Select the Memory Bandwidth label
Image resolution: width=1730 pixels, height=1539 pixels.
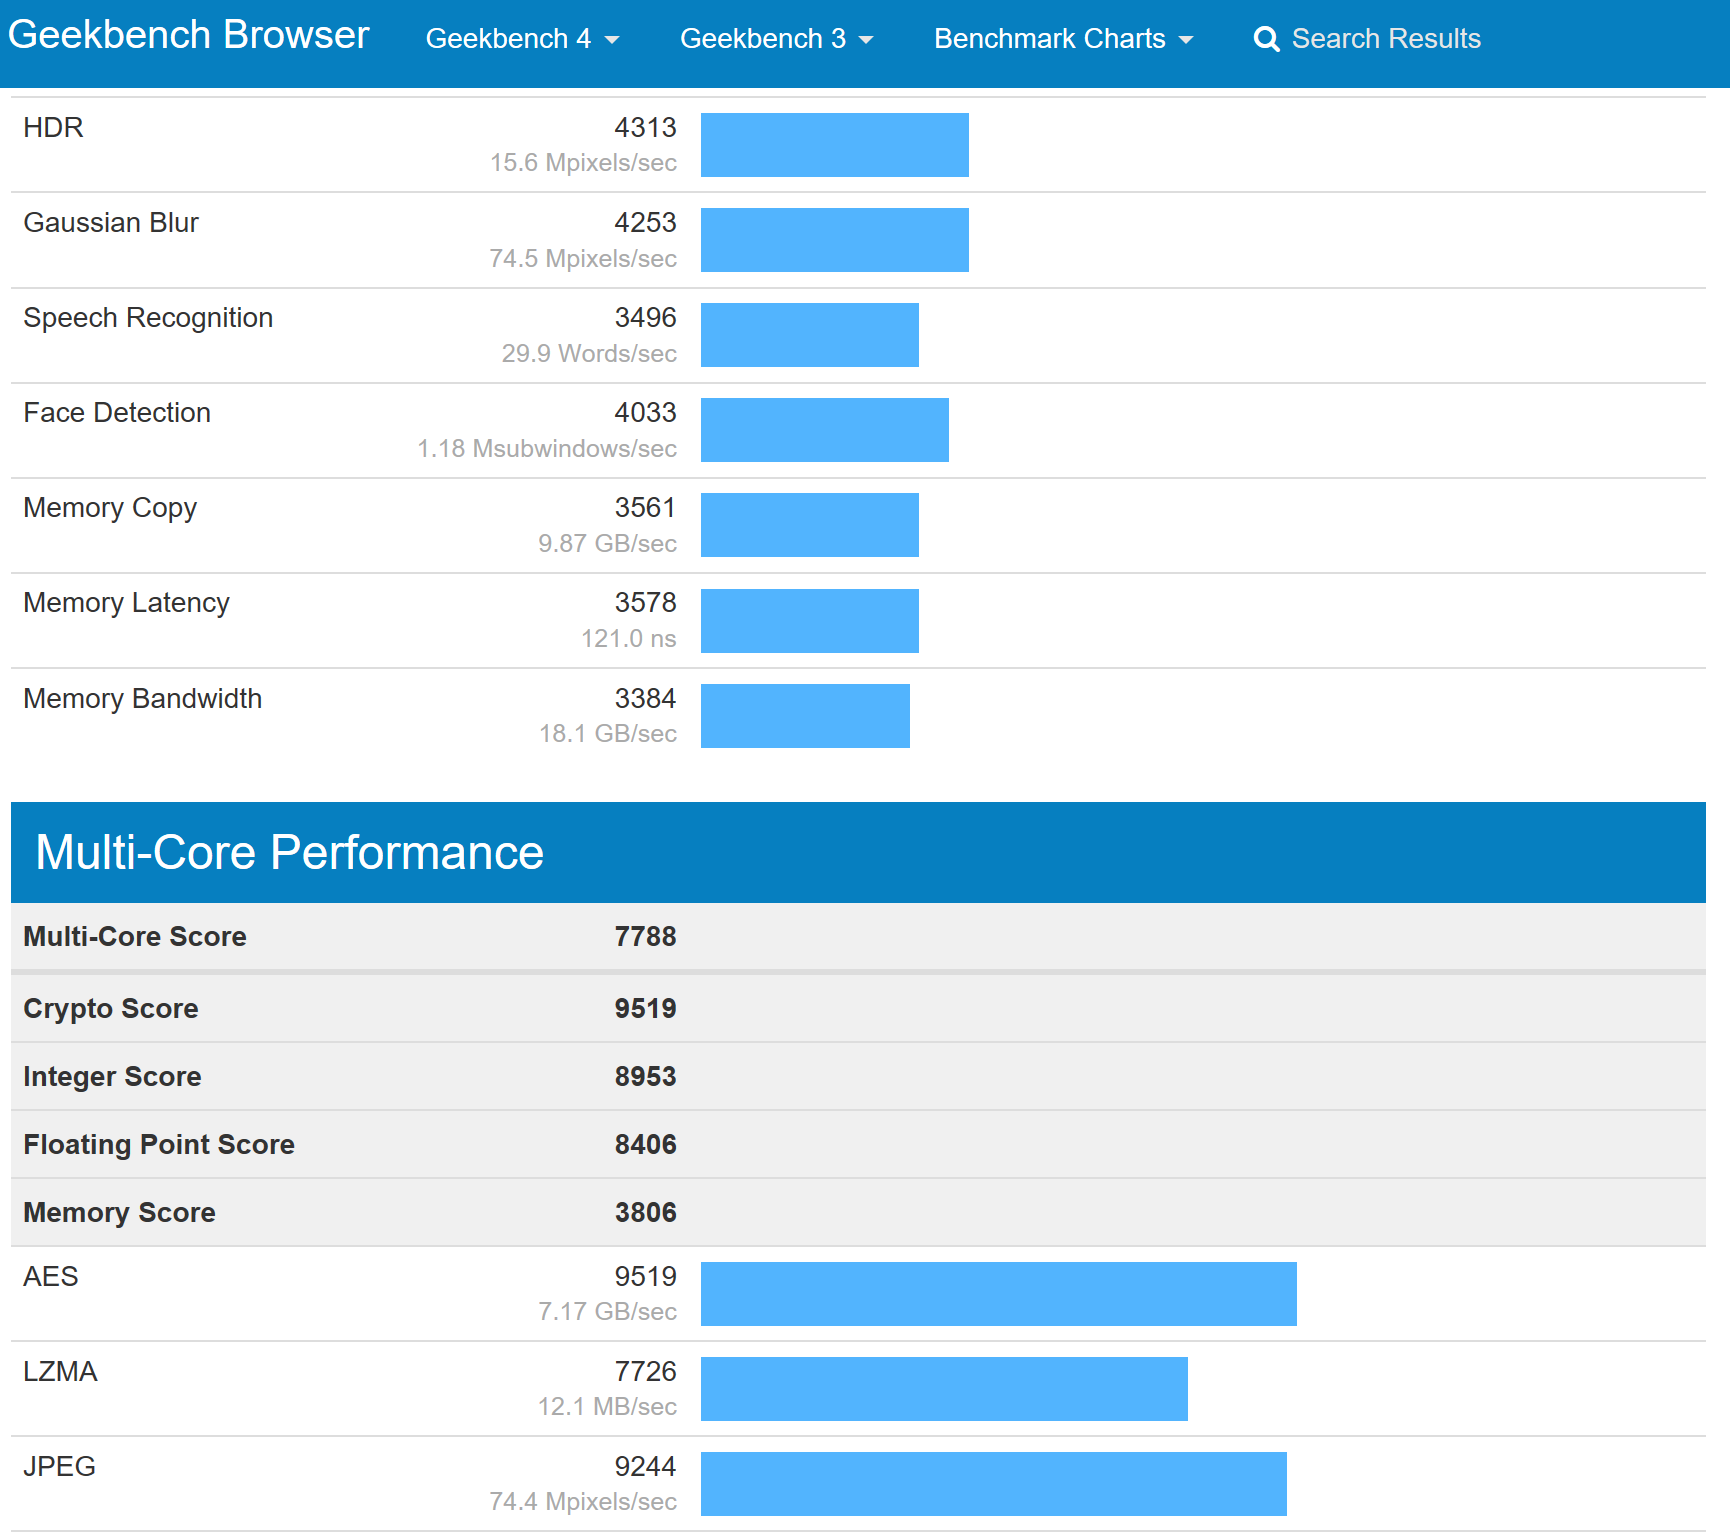[x=143, y=699]
